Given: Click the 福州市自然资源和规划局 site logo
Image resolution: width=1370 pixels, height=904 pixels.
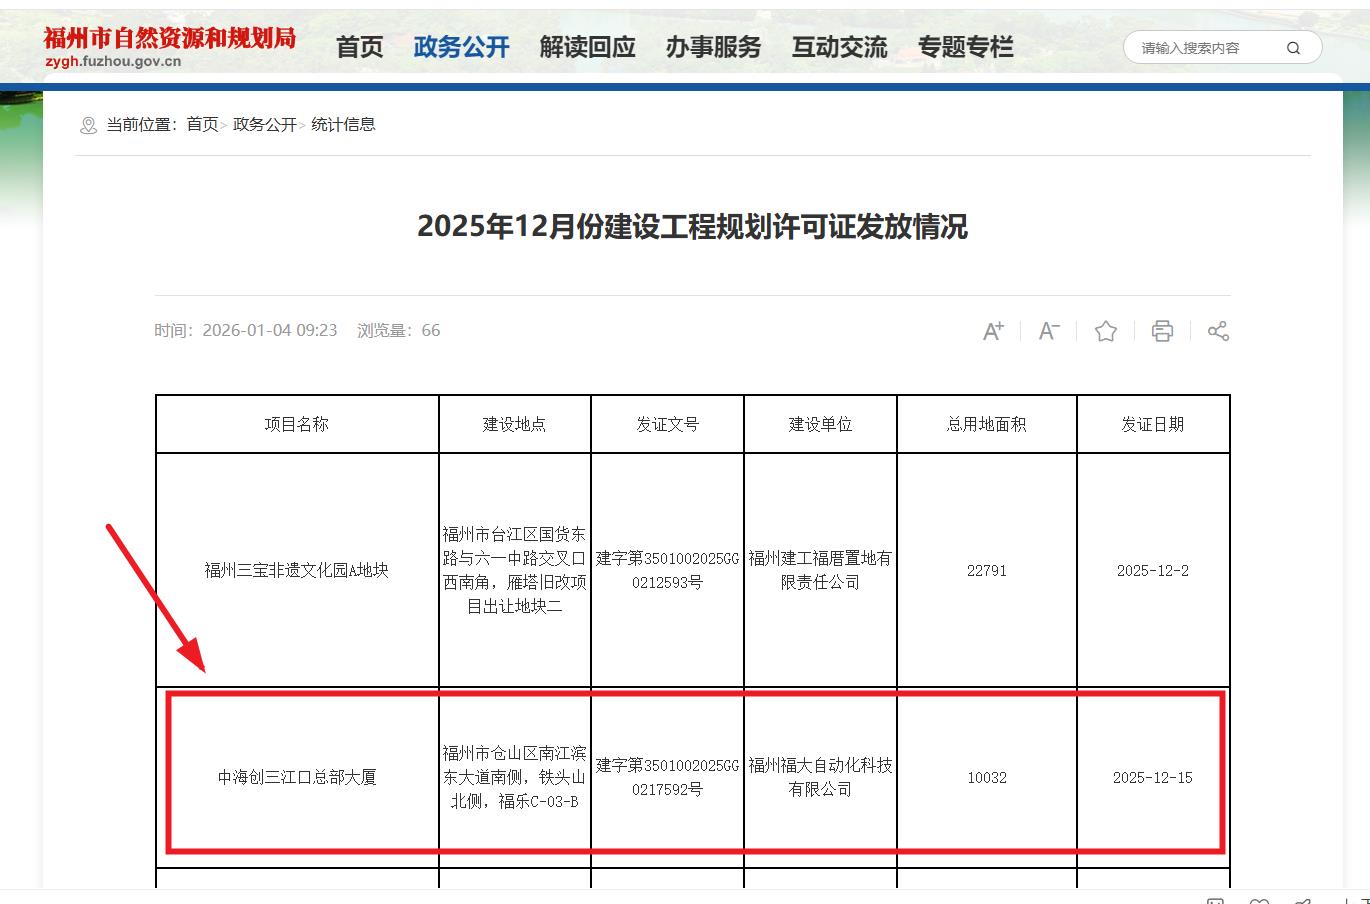Looking at the screenshot, I should [x=169, y=46].
